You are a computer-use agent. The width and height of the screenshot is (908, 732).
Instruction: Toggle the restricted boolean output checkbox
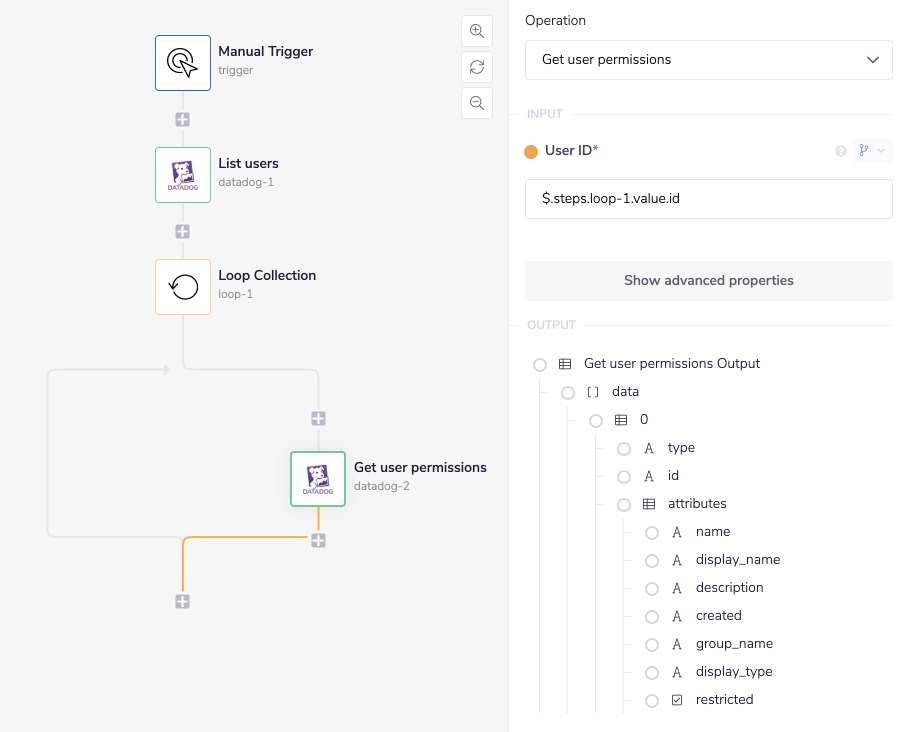(678, 699)
